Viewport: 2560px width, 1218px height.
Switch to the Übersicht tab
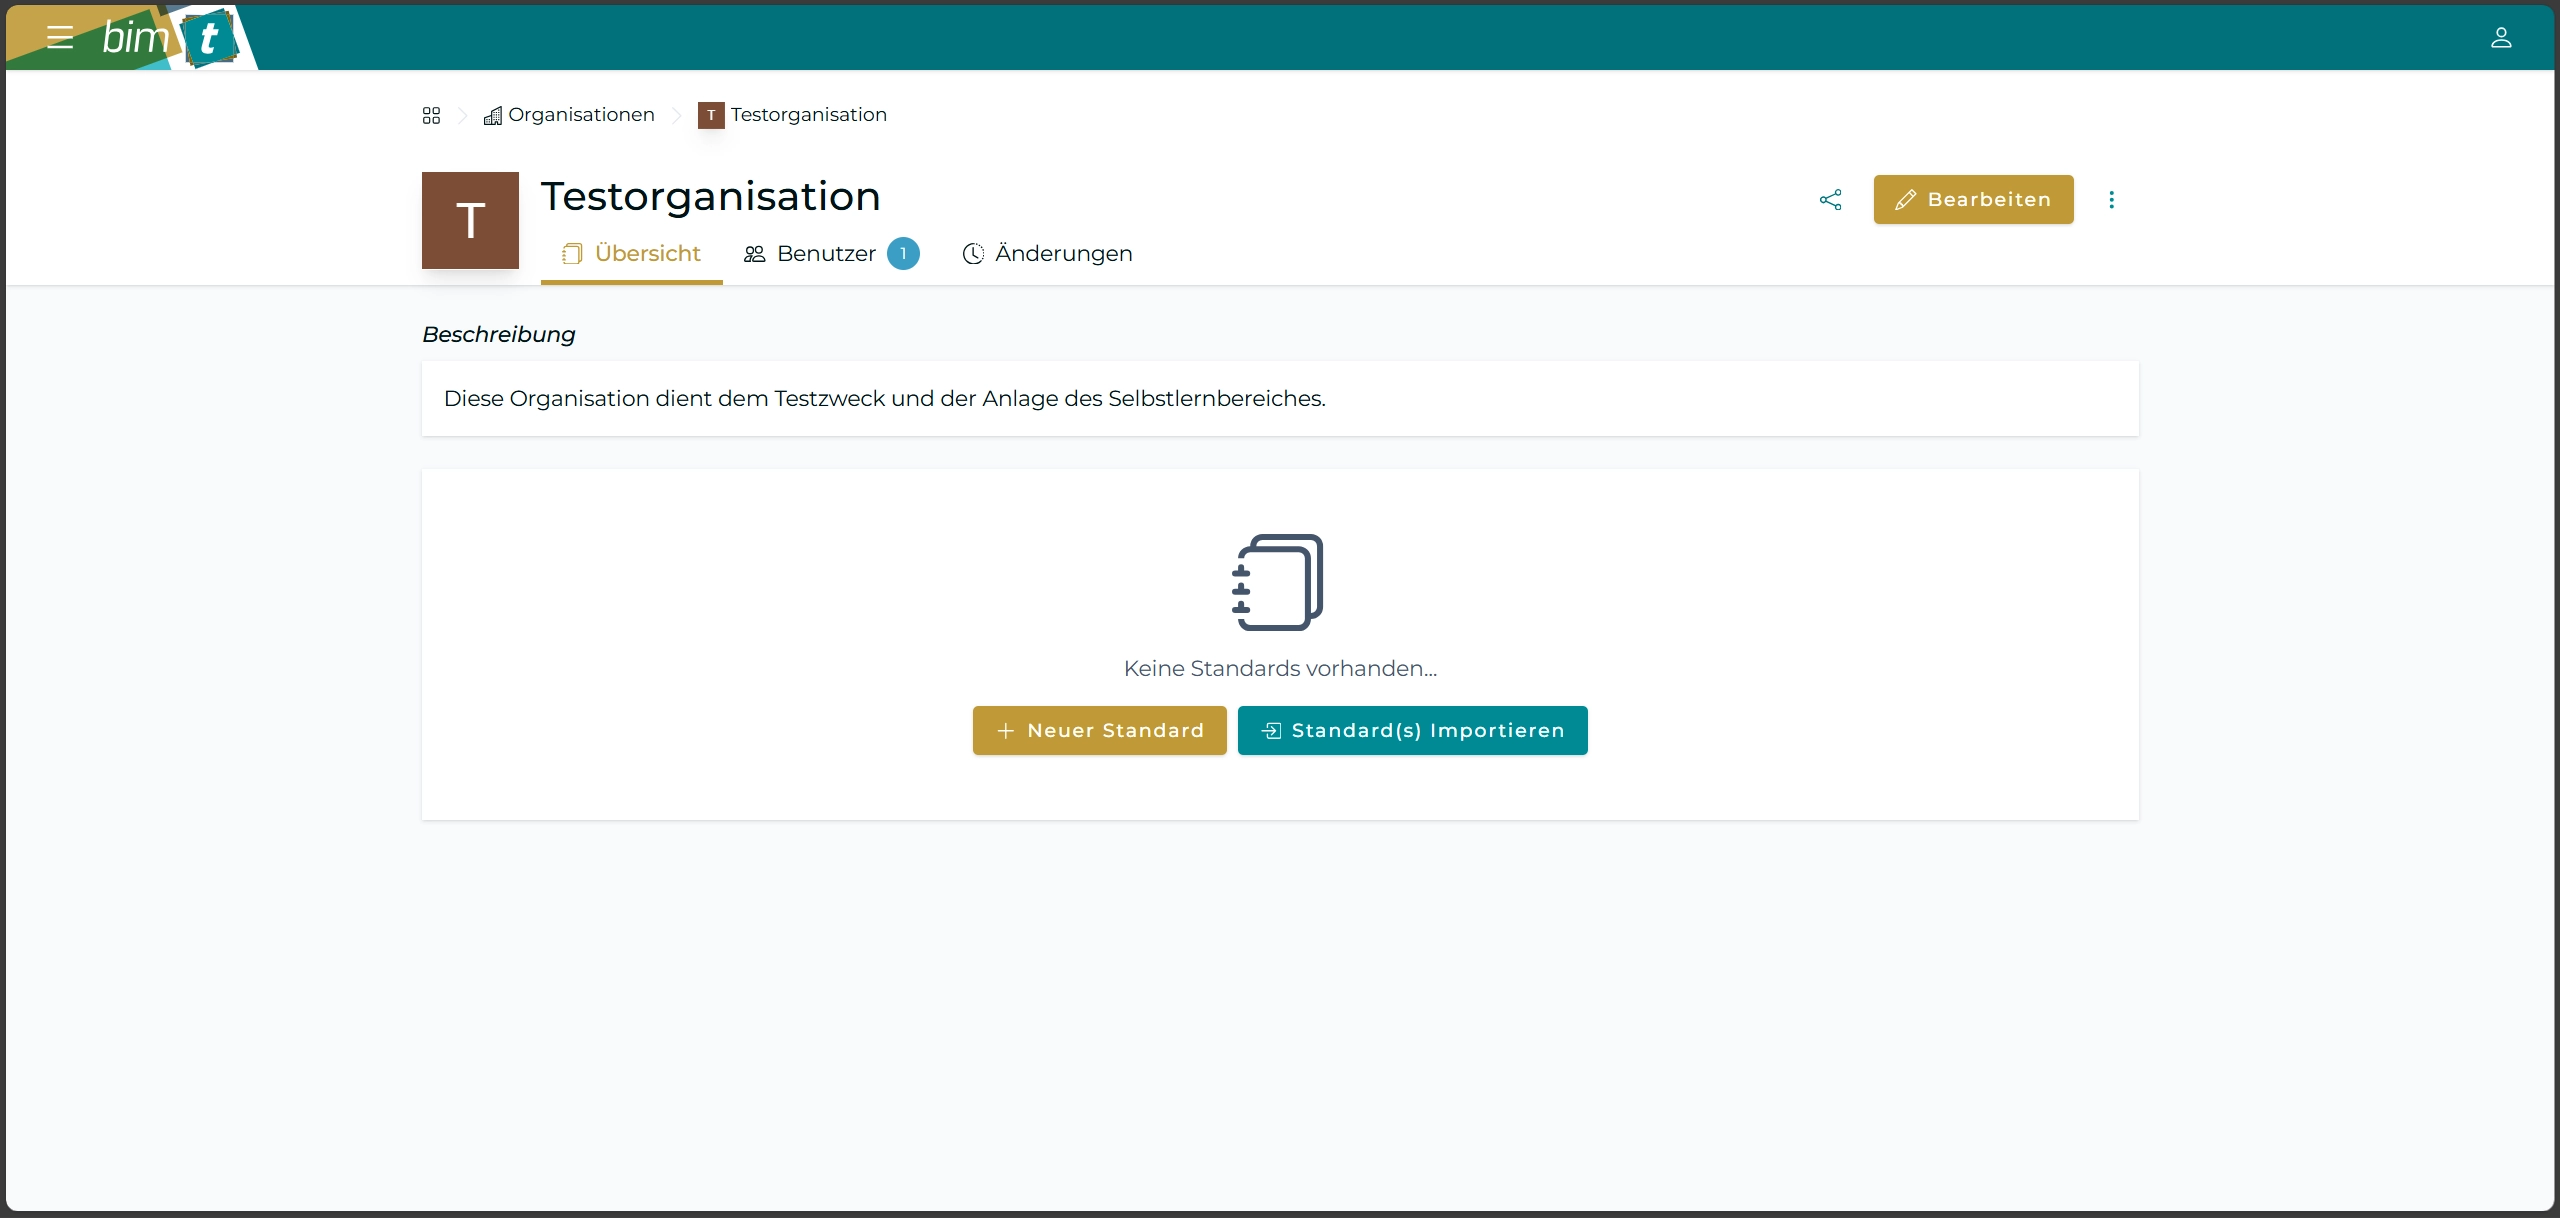(x=631, y=254)
